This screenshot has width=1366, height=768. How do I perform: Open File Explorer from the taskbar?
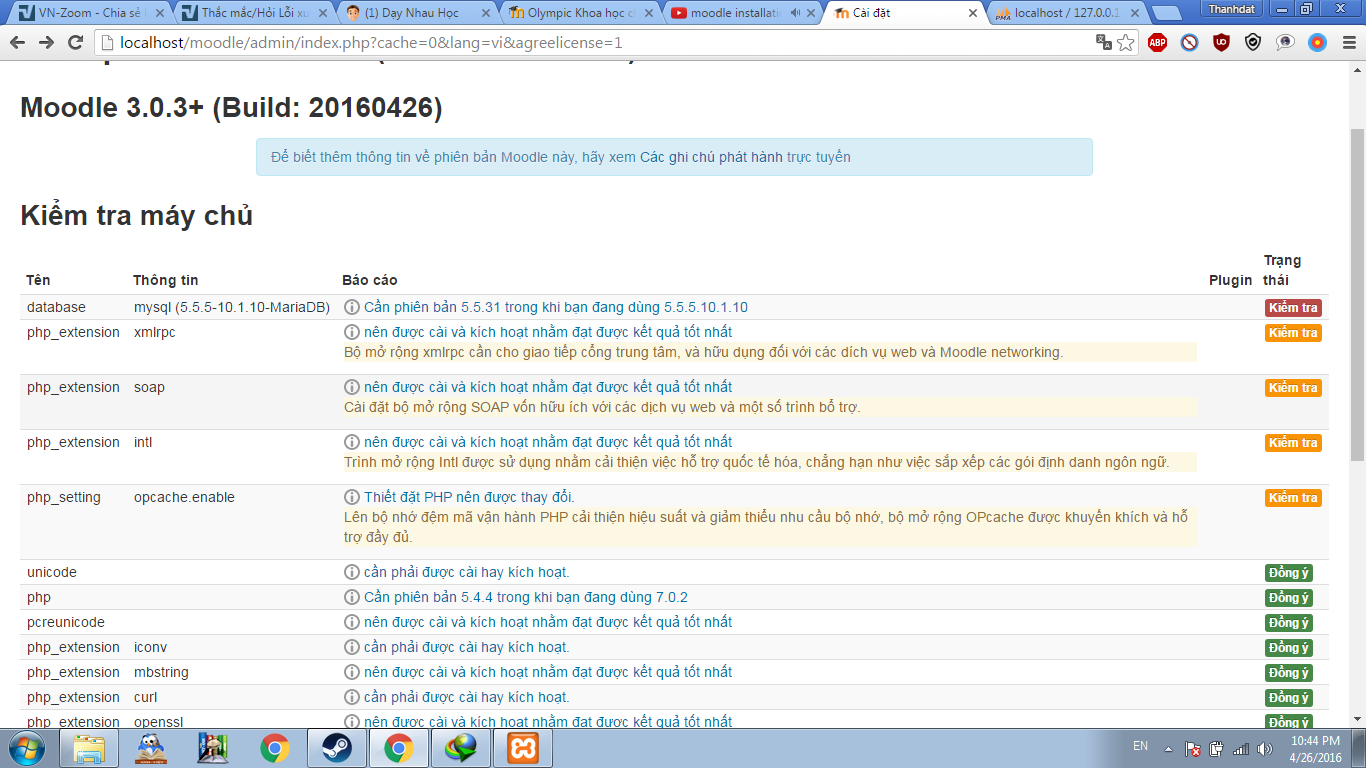pos(88,747)
